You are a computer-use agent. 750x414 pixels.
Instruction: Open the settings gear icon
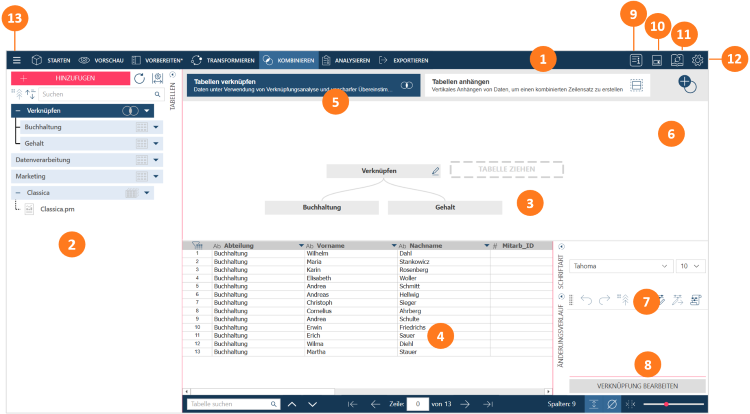(x=698, y=60)
